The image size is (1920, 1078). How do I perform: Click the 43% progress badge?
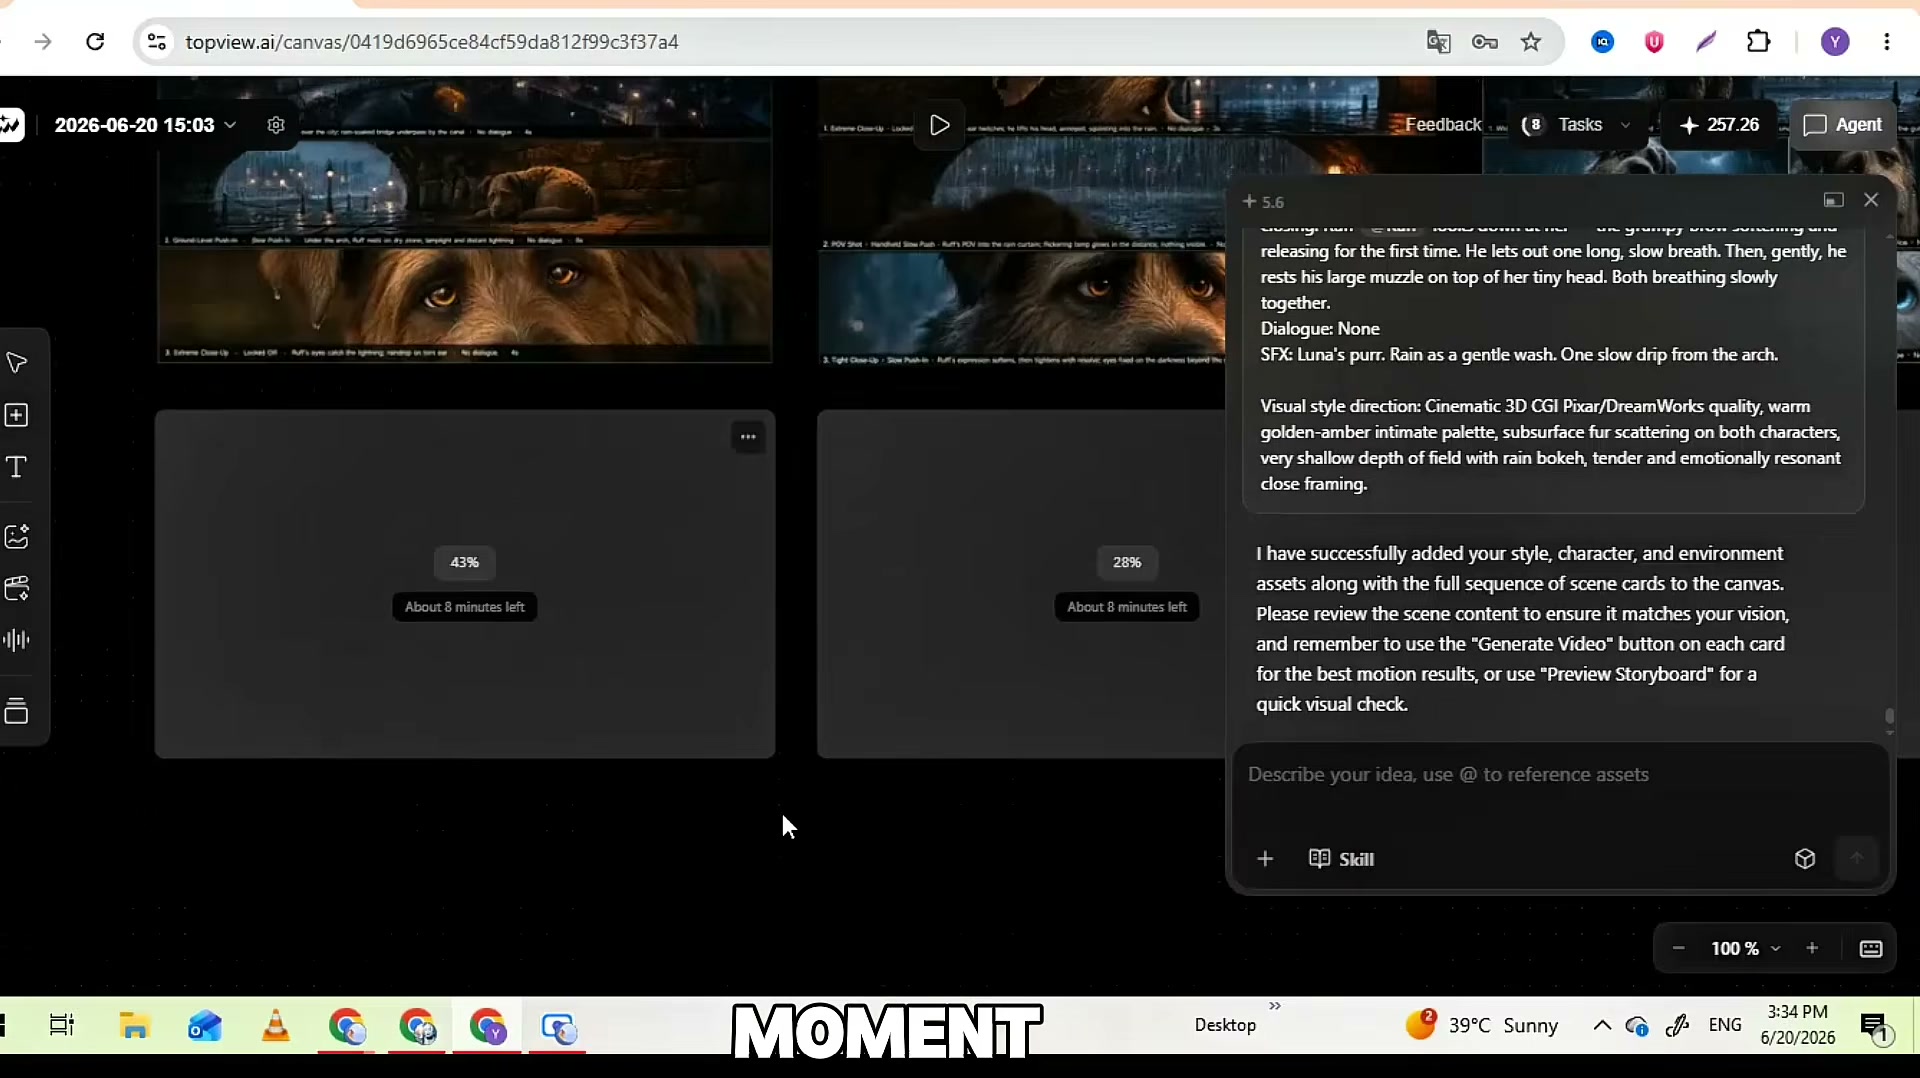pyautogui.click(x=464, y=562)
